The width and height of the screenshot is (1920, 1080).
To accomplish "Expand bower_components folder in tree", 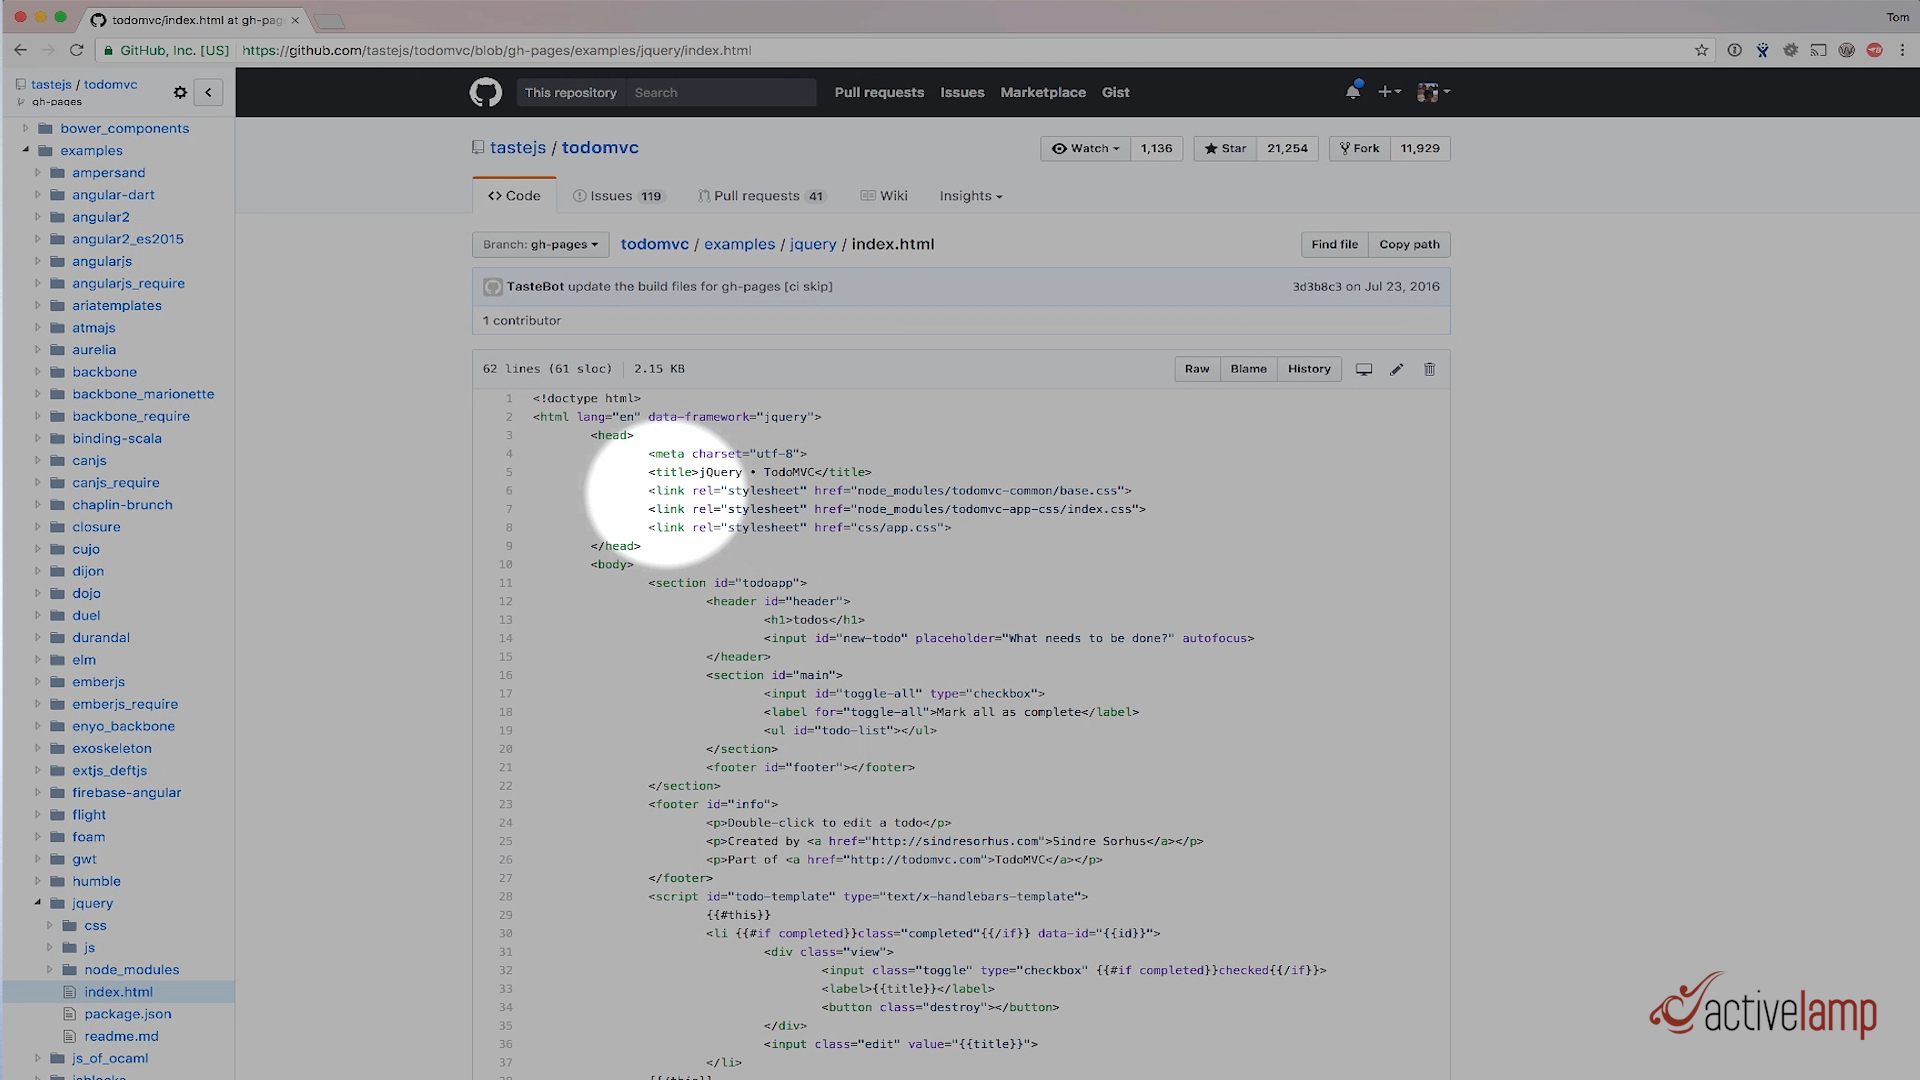I will (26, 128).
